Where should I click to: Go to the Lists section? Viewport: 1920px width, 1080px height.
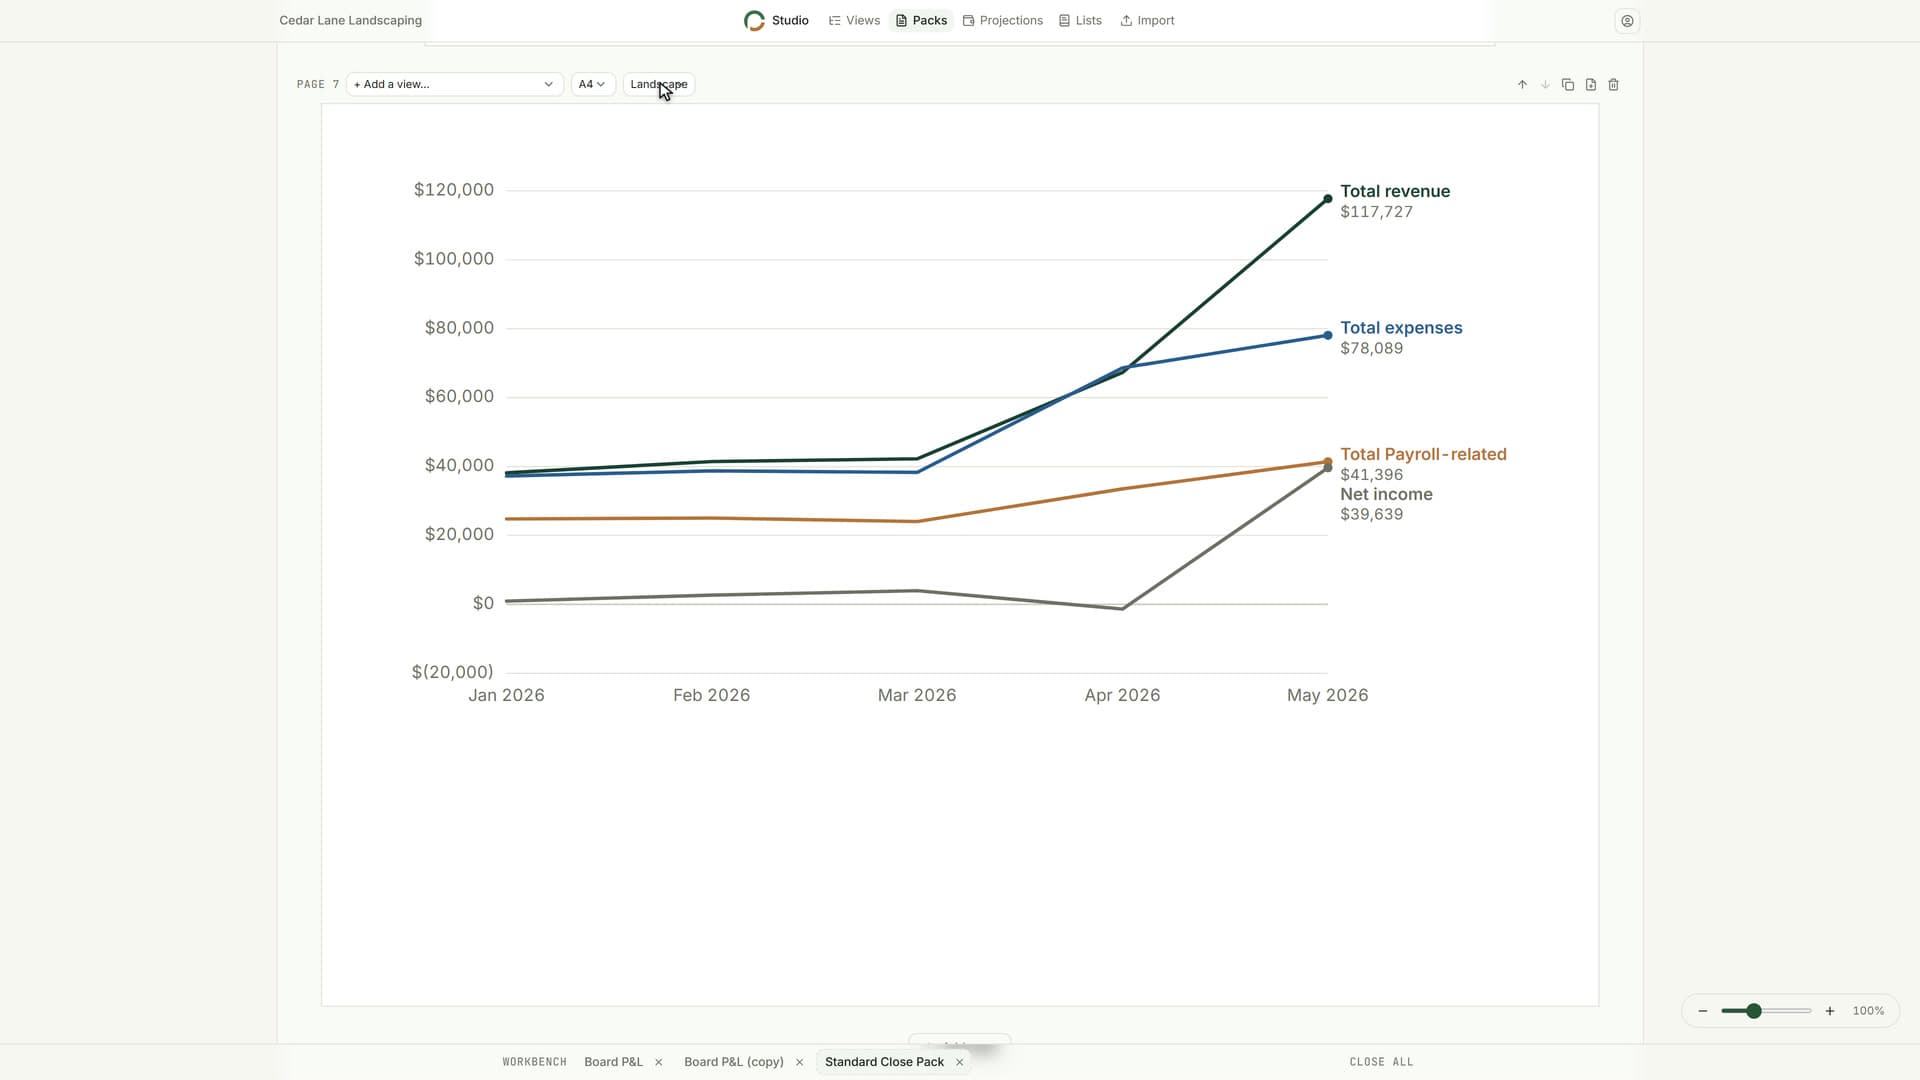point(1080,21)
